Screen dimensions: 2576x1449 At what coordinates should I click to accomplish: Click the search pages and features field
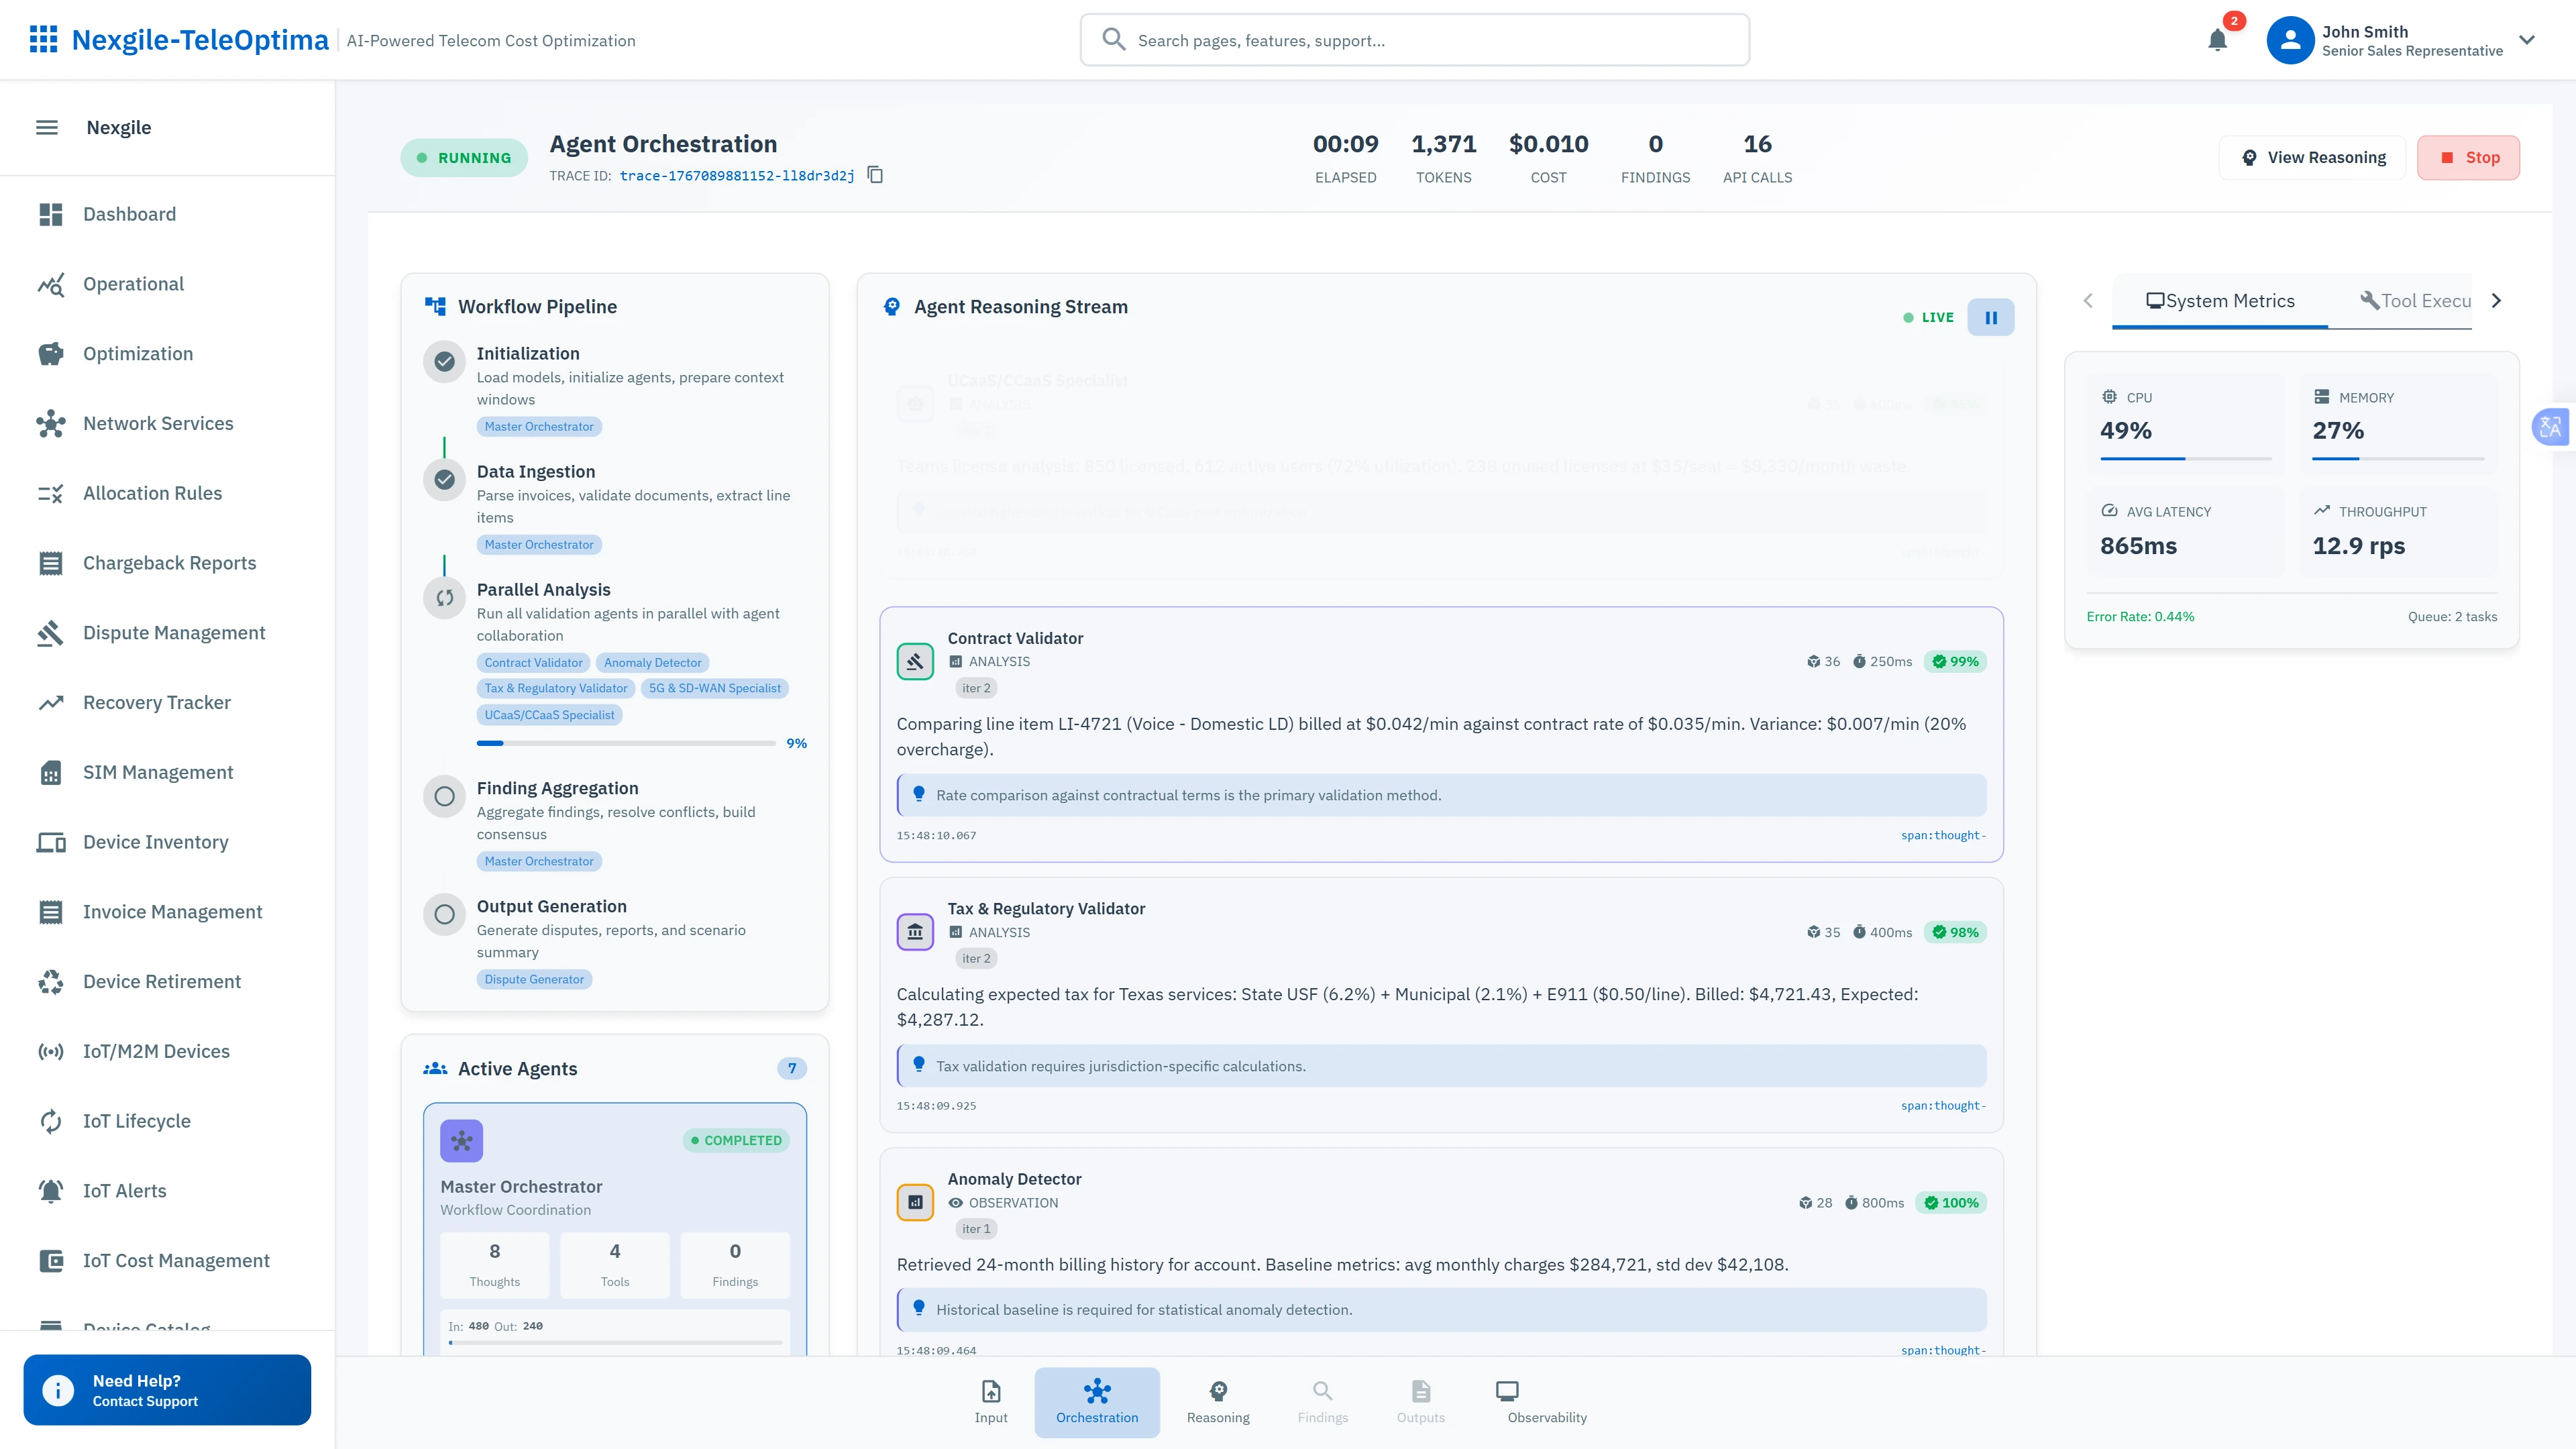[1414, 40]
